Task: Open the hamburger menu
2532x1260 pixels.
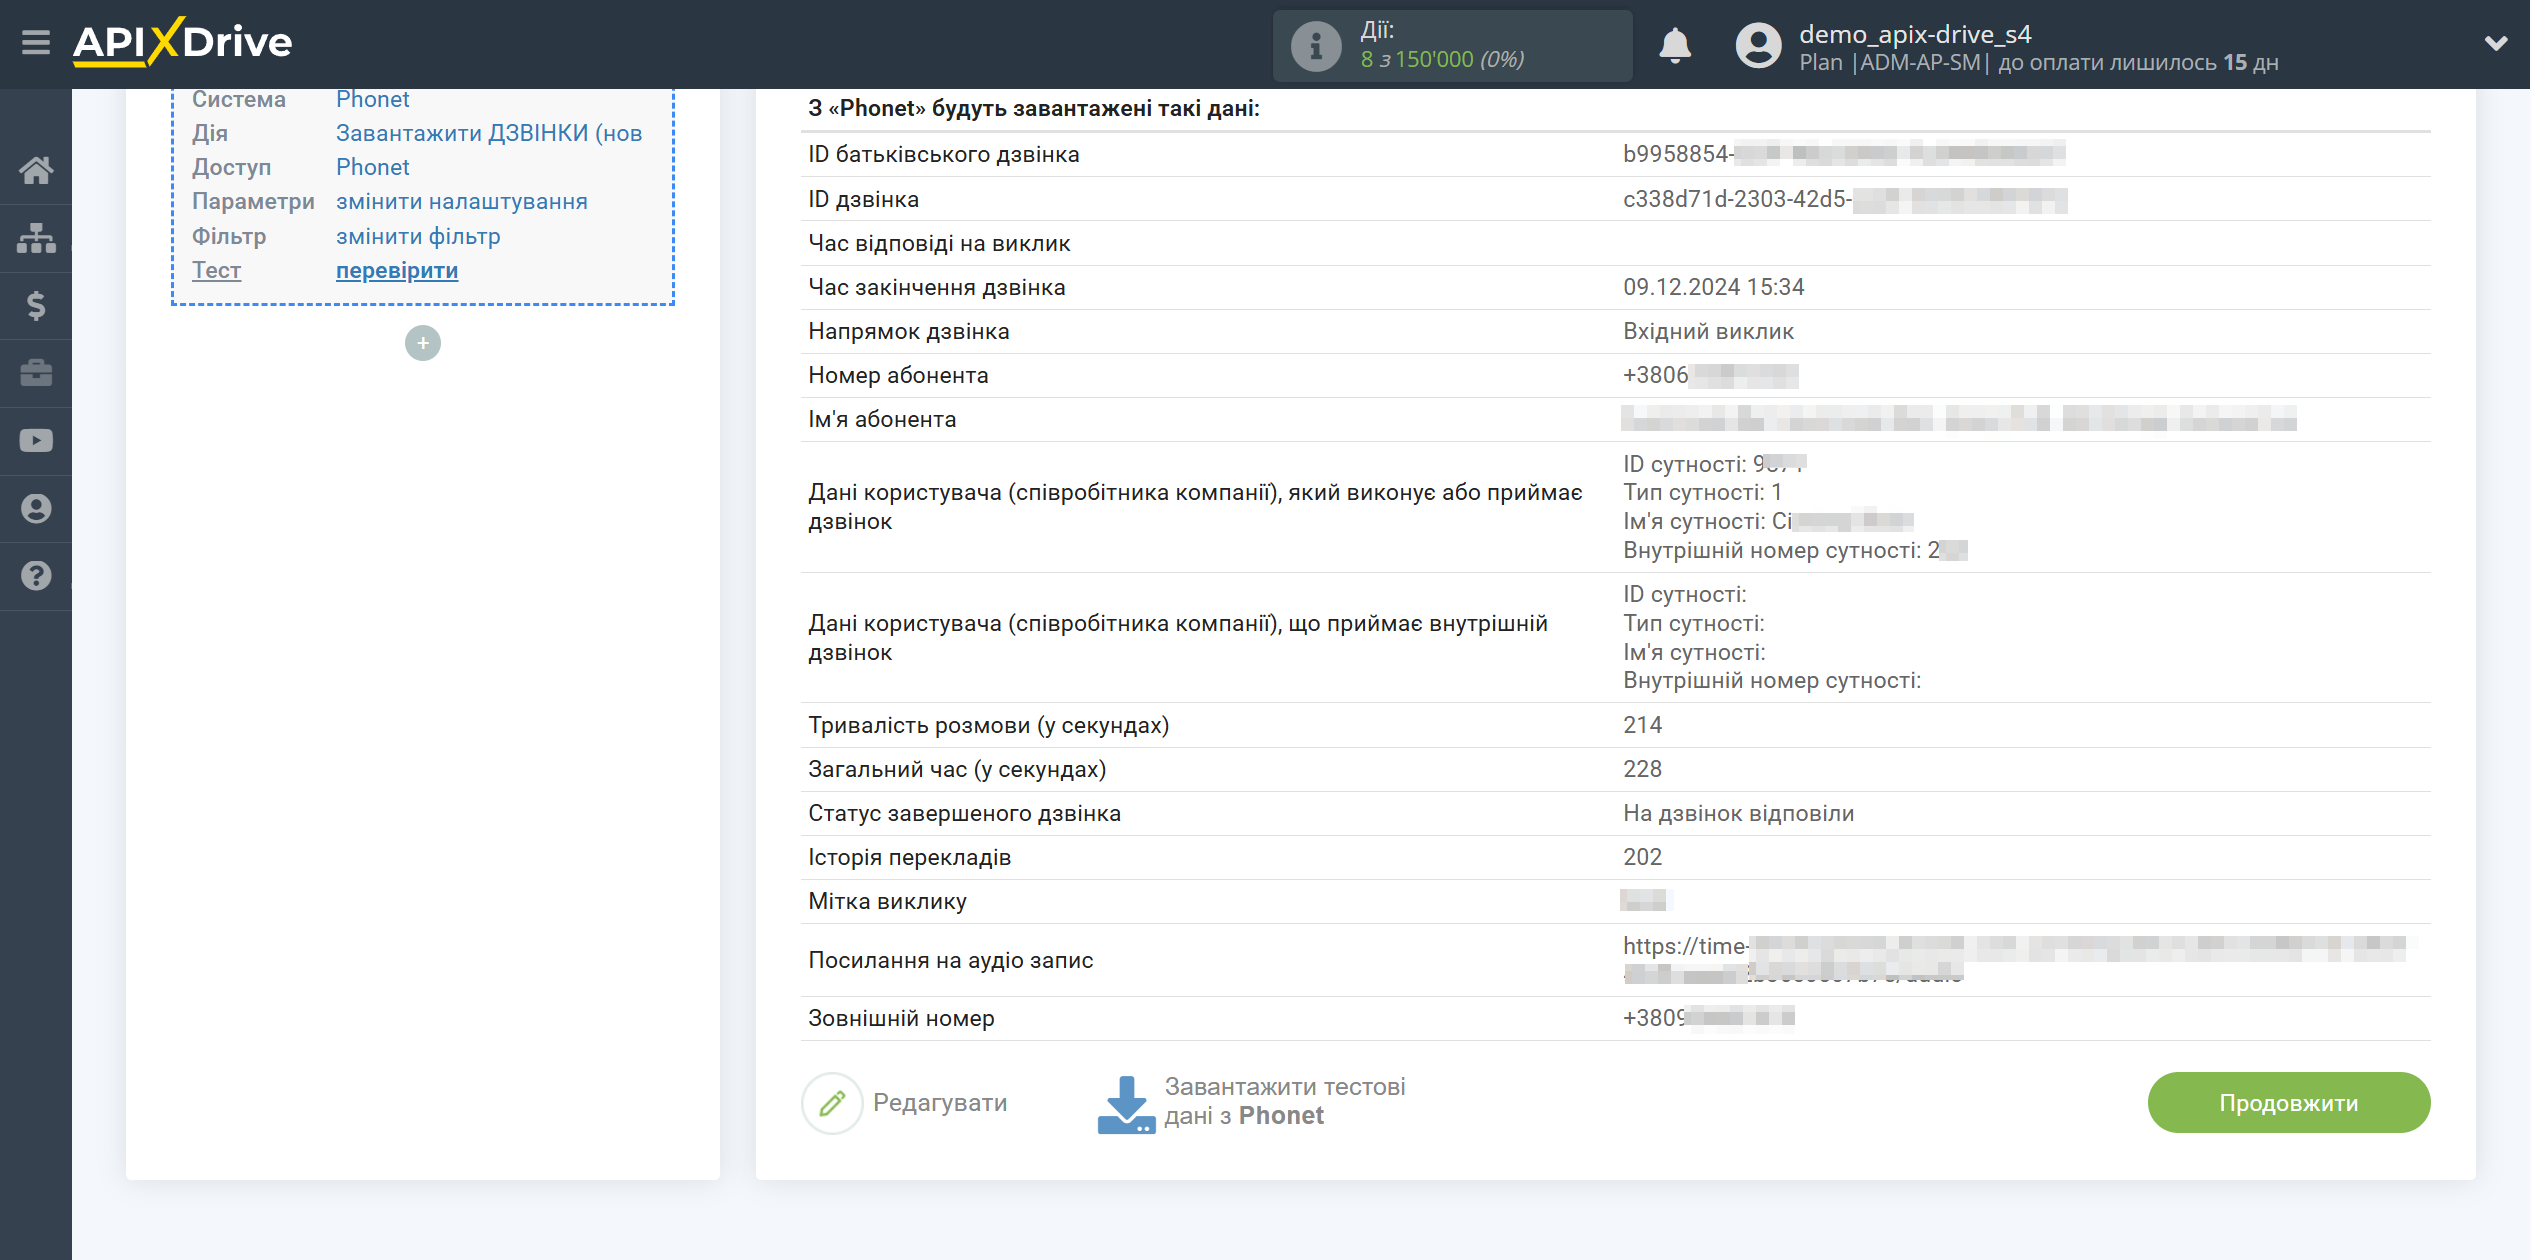Action: pos(36,43)
